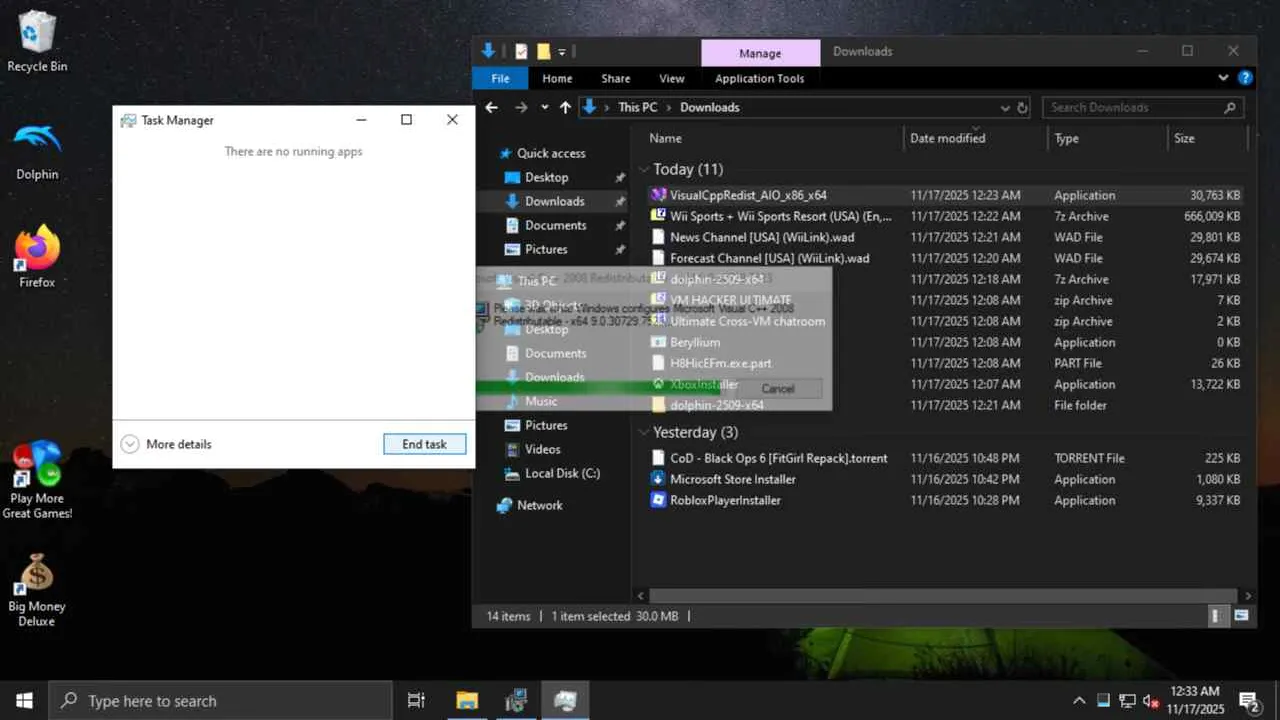Image resolution: width=1280 pixels, height=720 pixels.
Task: Click the VisualCppRedist_AIO_x86_x64 file icon
Action: (658, 195)
